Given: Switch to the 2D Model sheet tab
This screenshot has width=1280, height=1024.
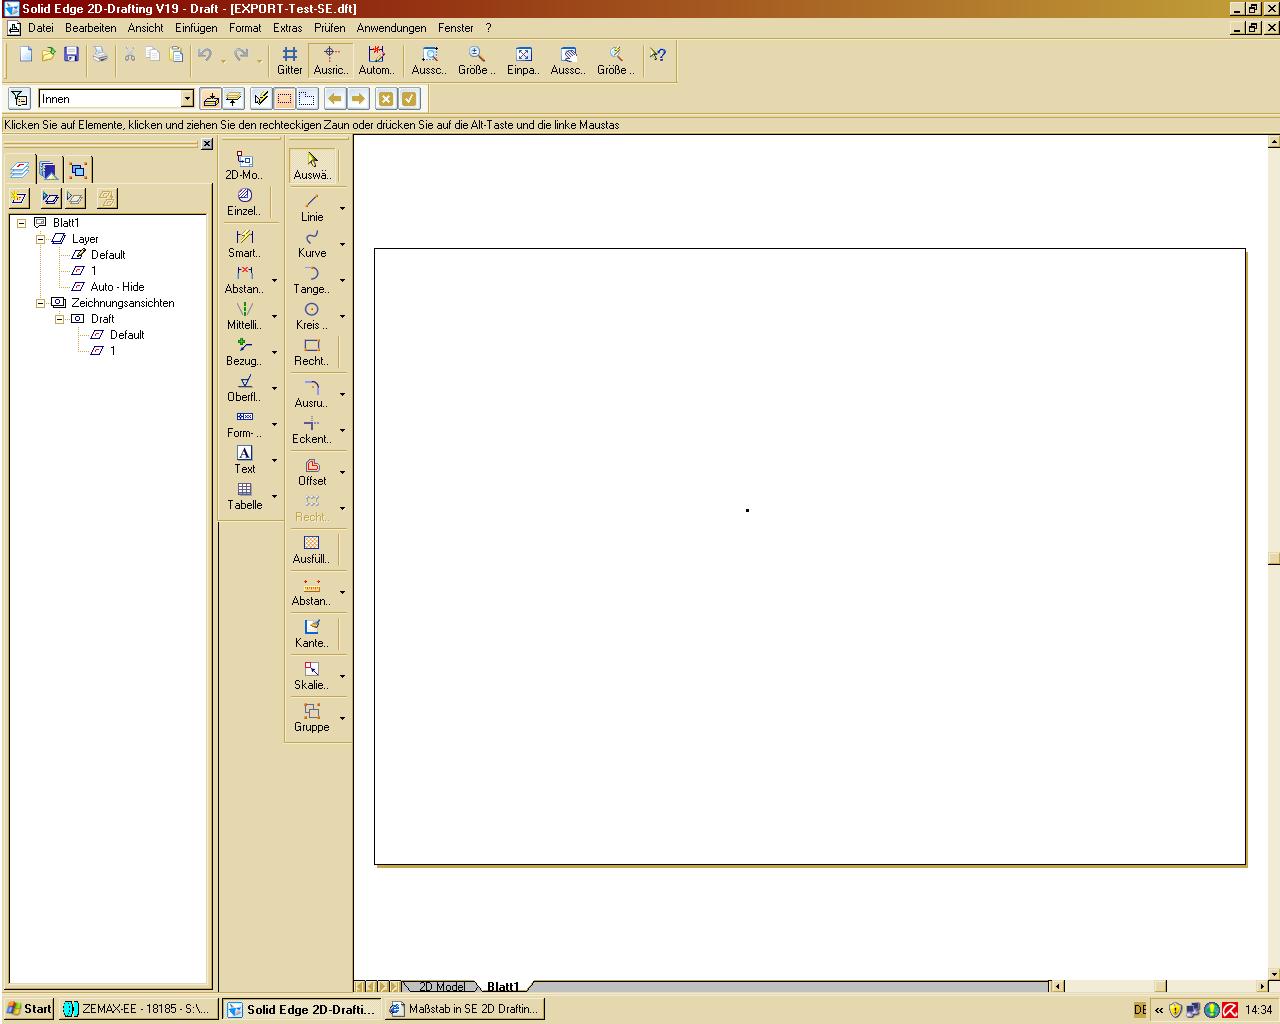Looking at the screenshot, I should point(442,987).
